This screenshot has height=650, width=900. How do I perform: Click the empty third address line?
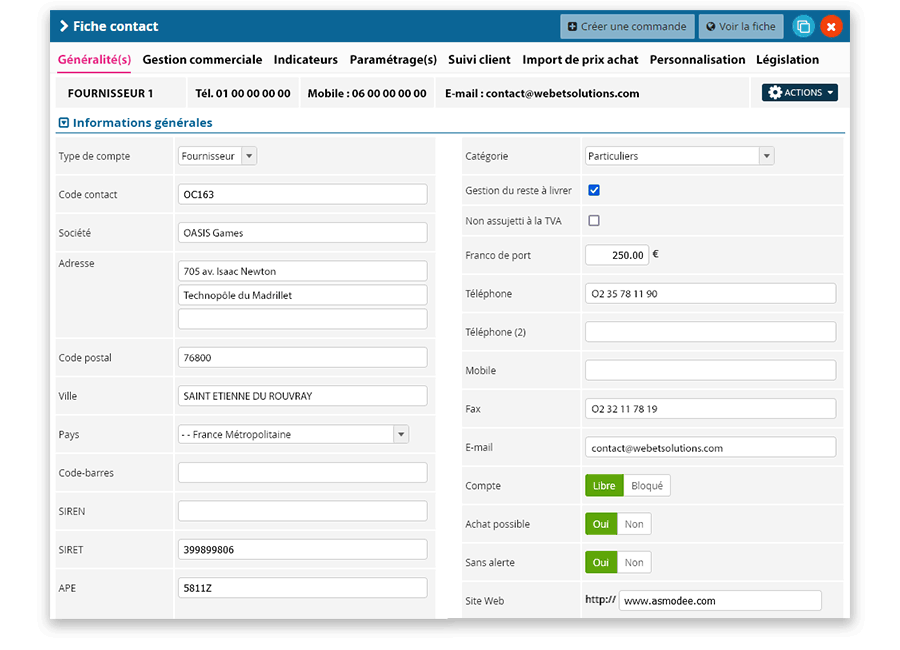(302, 319)
